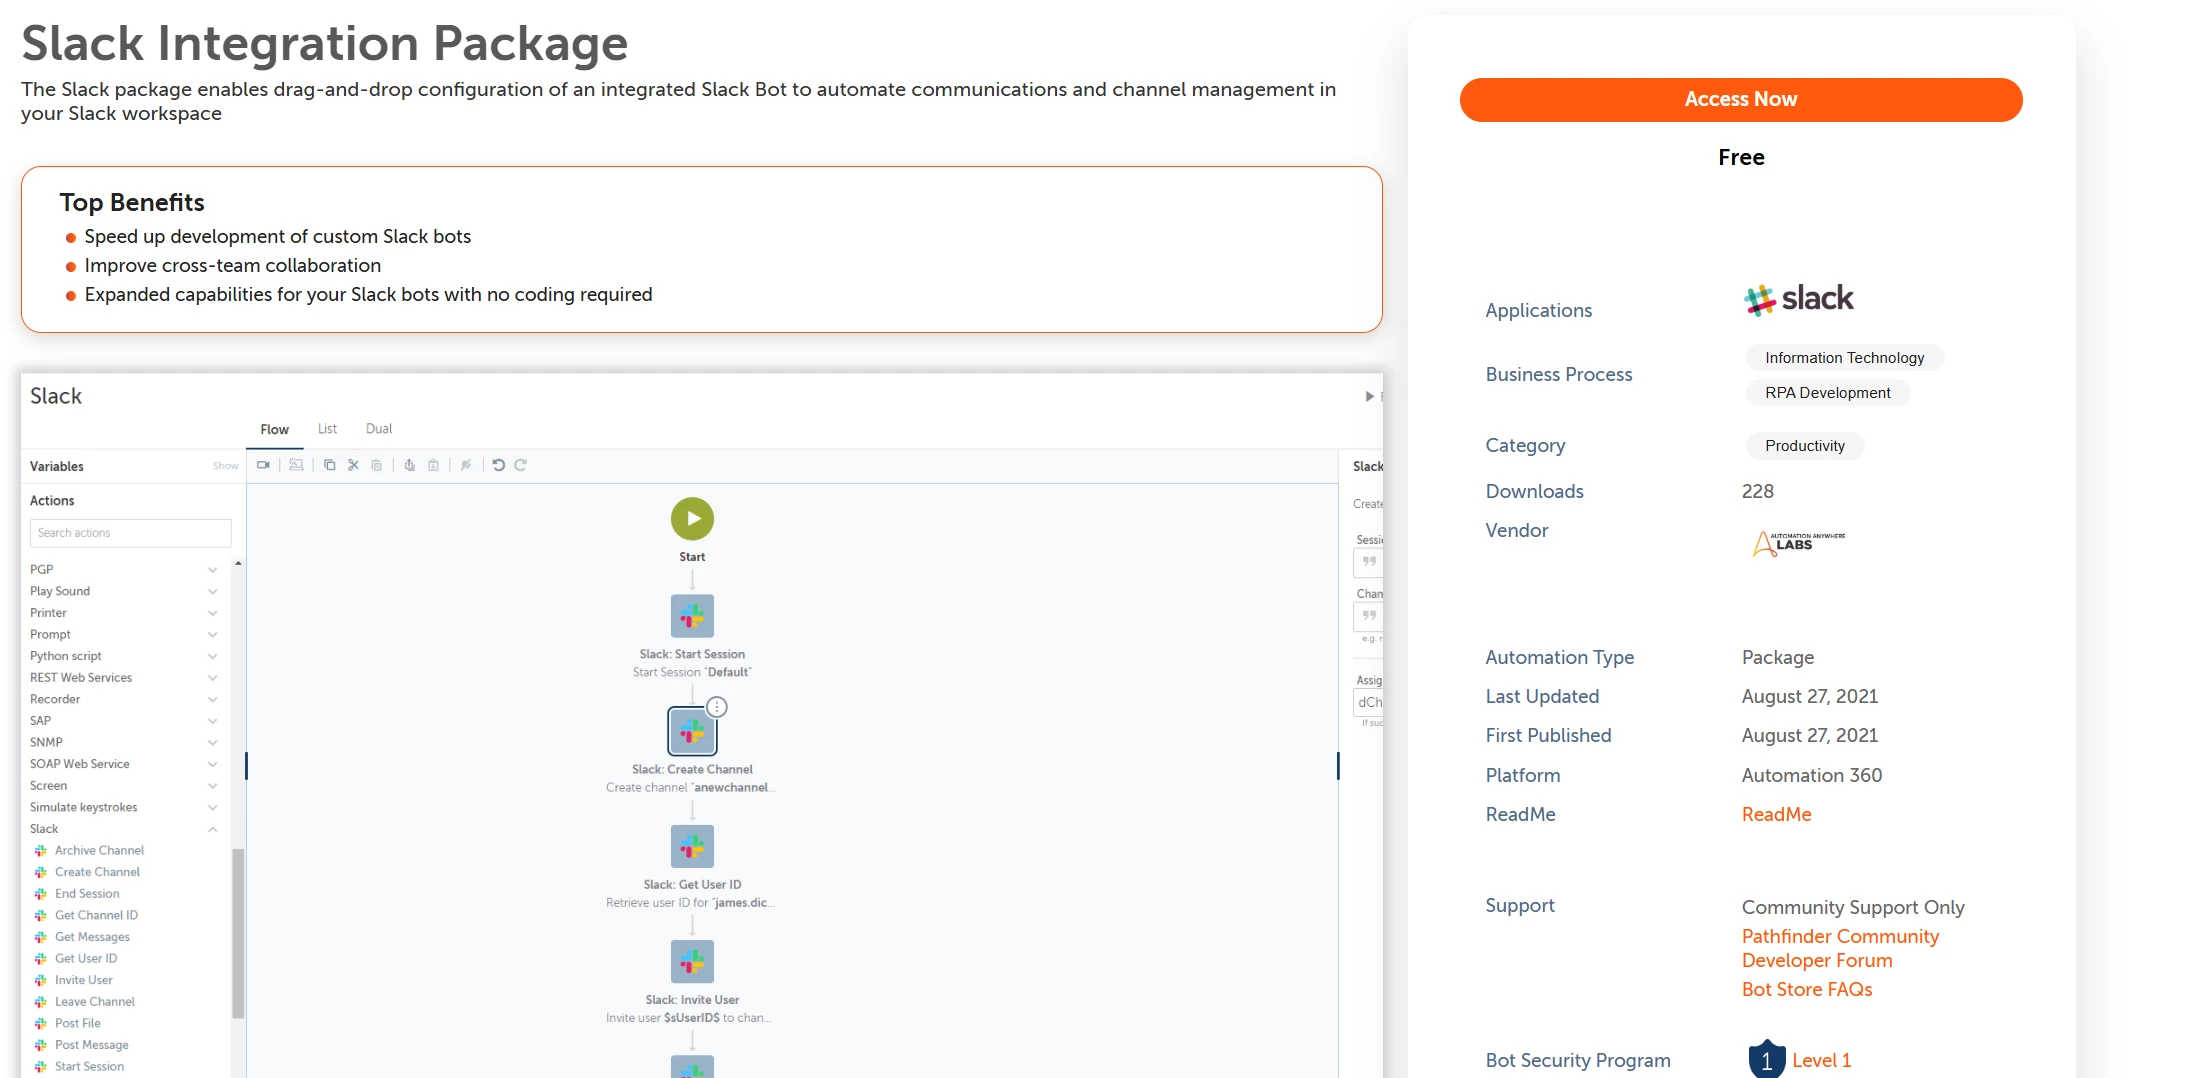Click the copy toolbar icon
Viewport: 2206px width, 1078px height.
click(329, 465)
